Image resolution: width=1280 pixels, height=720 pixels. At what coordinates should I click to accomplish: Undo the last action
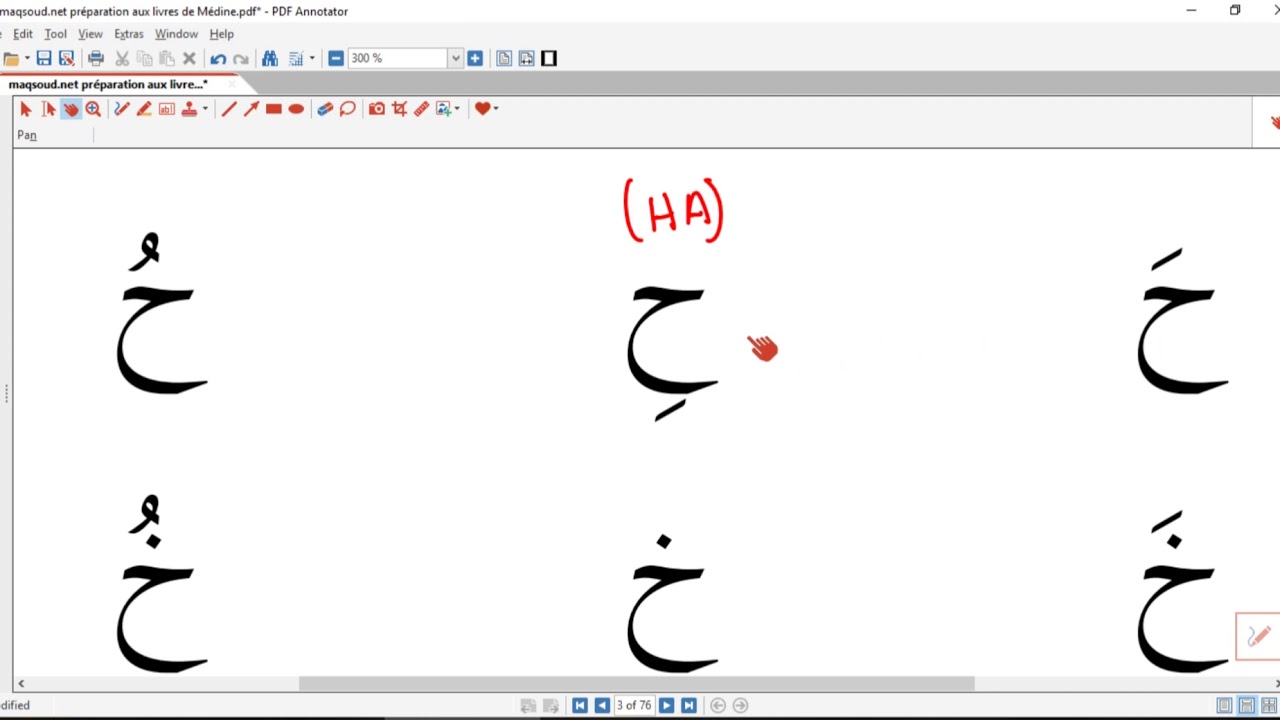click(x=218, y=58)
